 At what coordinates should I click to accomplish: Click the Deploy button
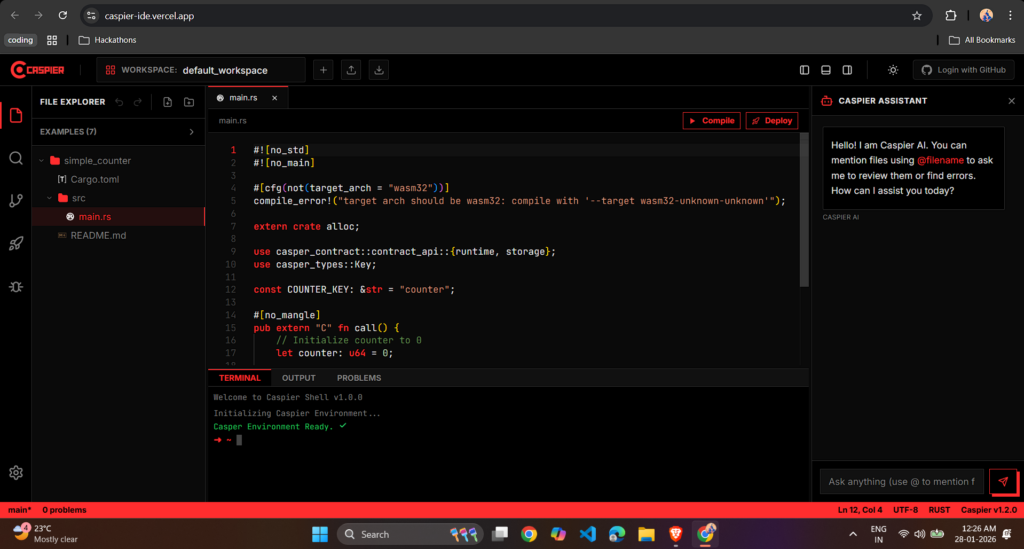771,121
